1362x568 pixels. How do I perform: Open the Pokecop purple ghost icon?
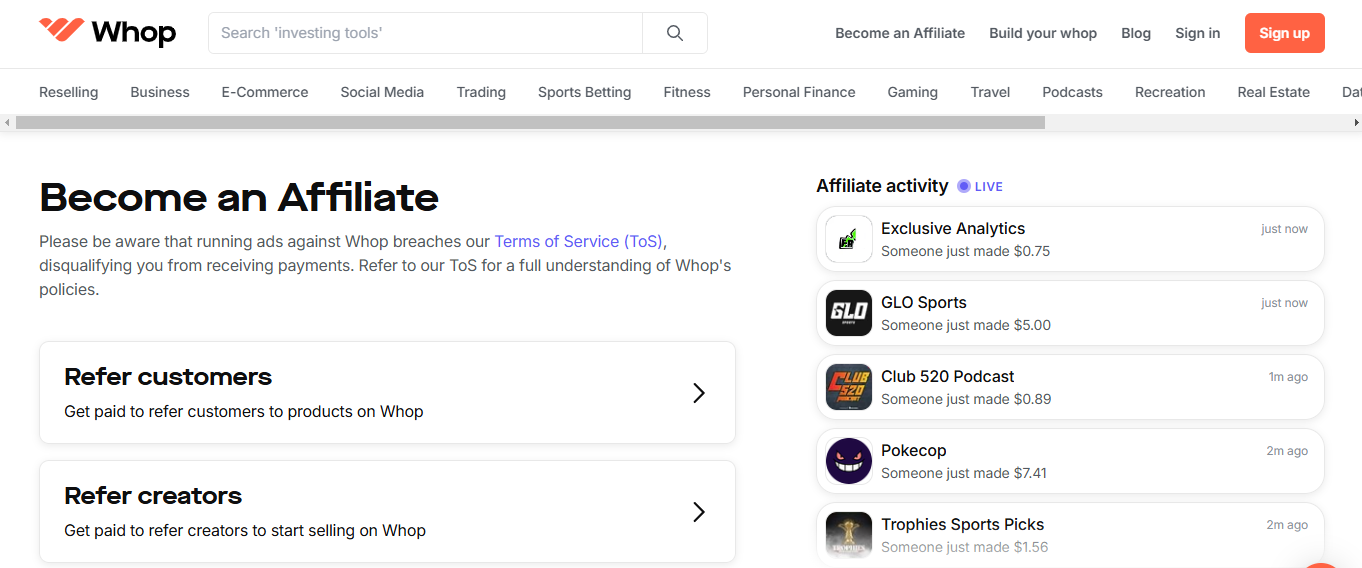click(849, 461)
